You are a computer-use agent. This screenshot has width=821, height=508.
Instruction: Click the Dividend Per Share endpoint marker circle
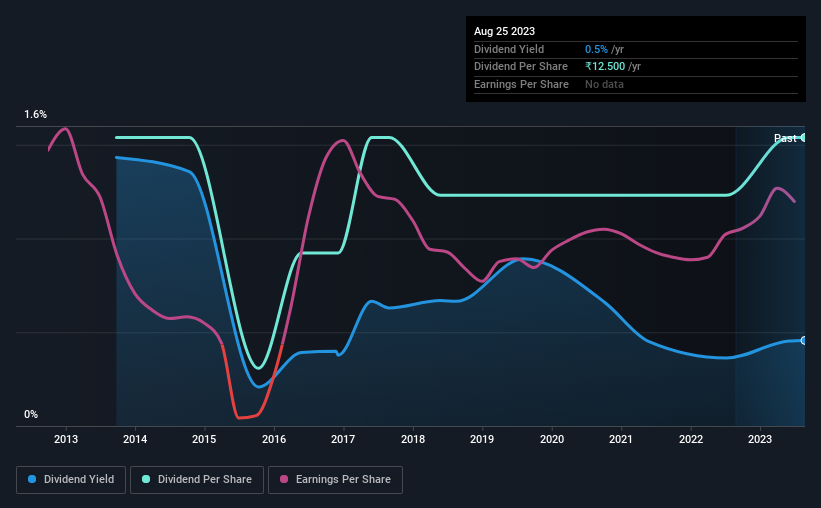point(803,138)
